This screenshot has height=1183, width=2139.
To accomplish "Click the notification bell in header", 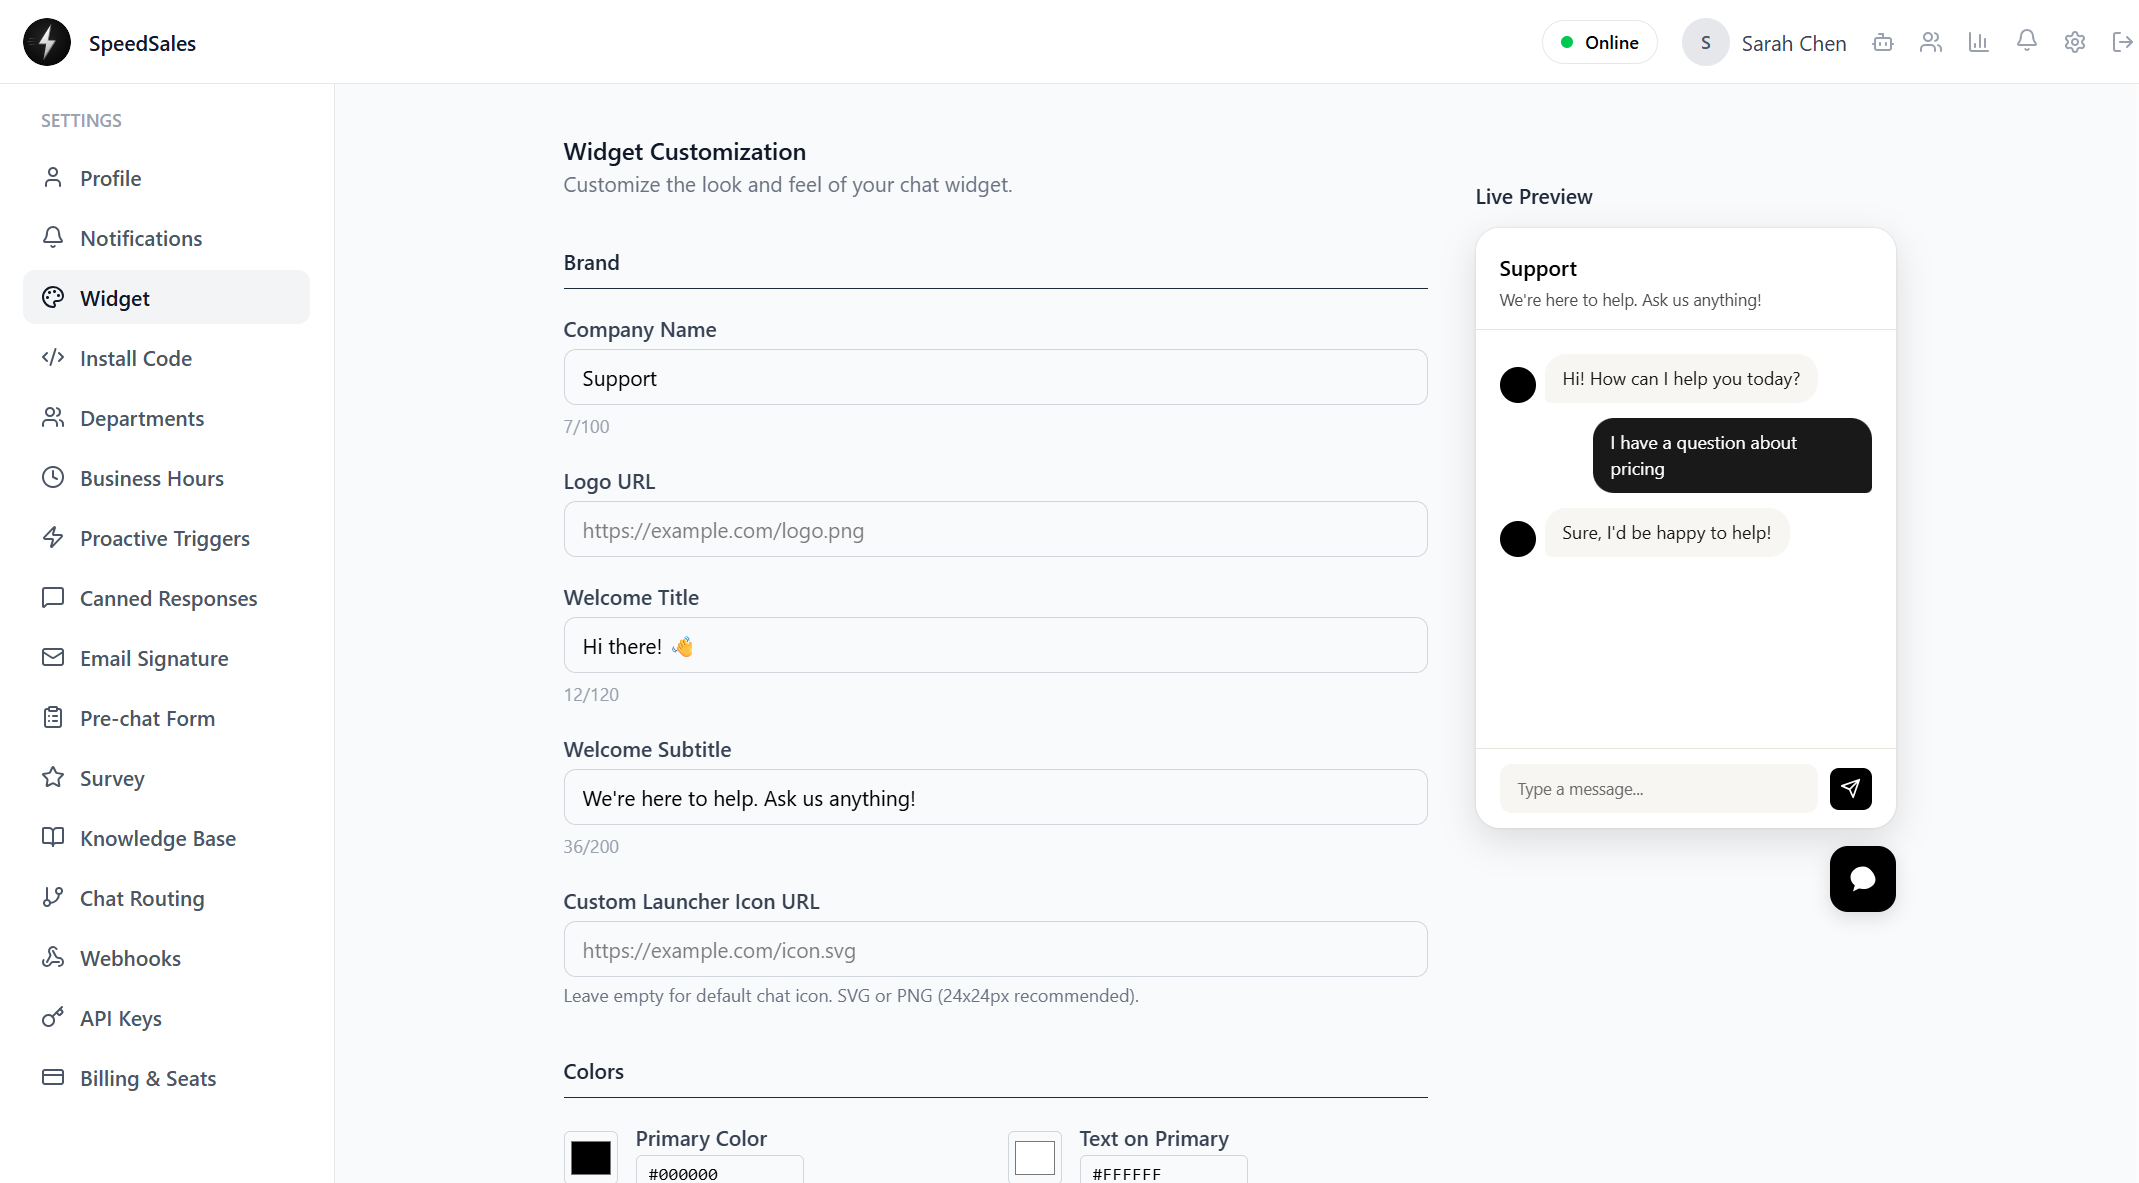I will coord(2027,41).
